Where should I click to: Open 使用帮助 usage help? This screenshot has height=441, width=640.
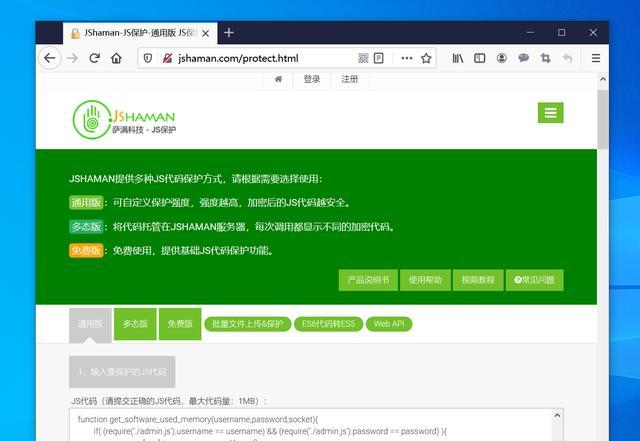(425, 280)
